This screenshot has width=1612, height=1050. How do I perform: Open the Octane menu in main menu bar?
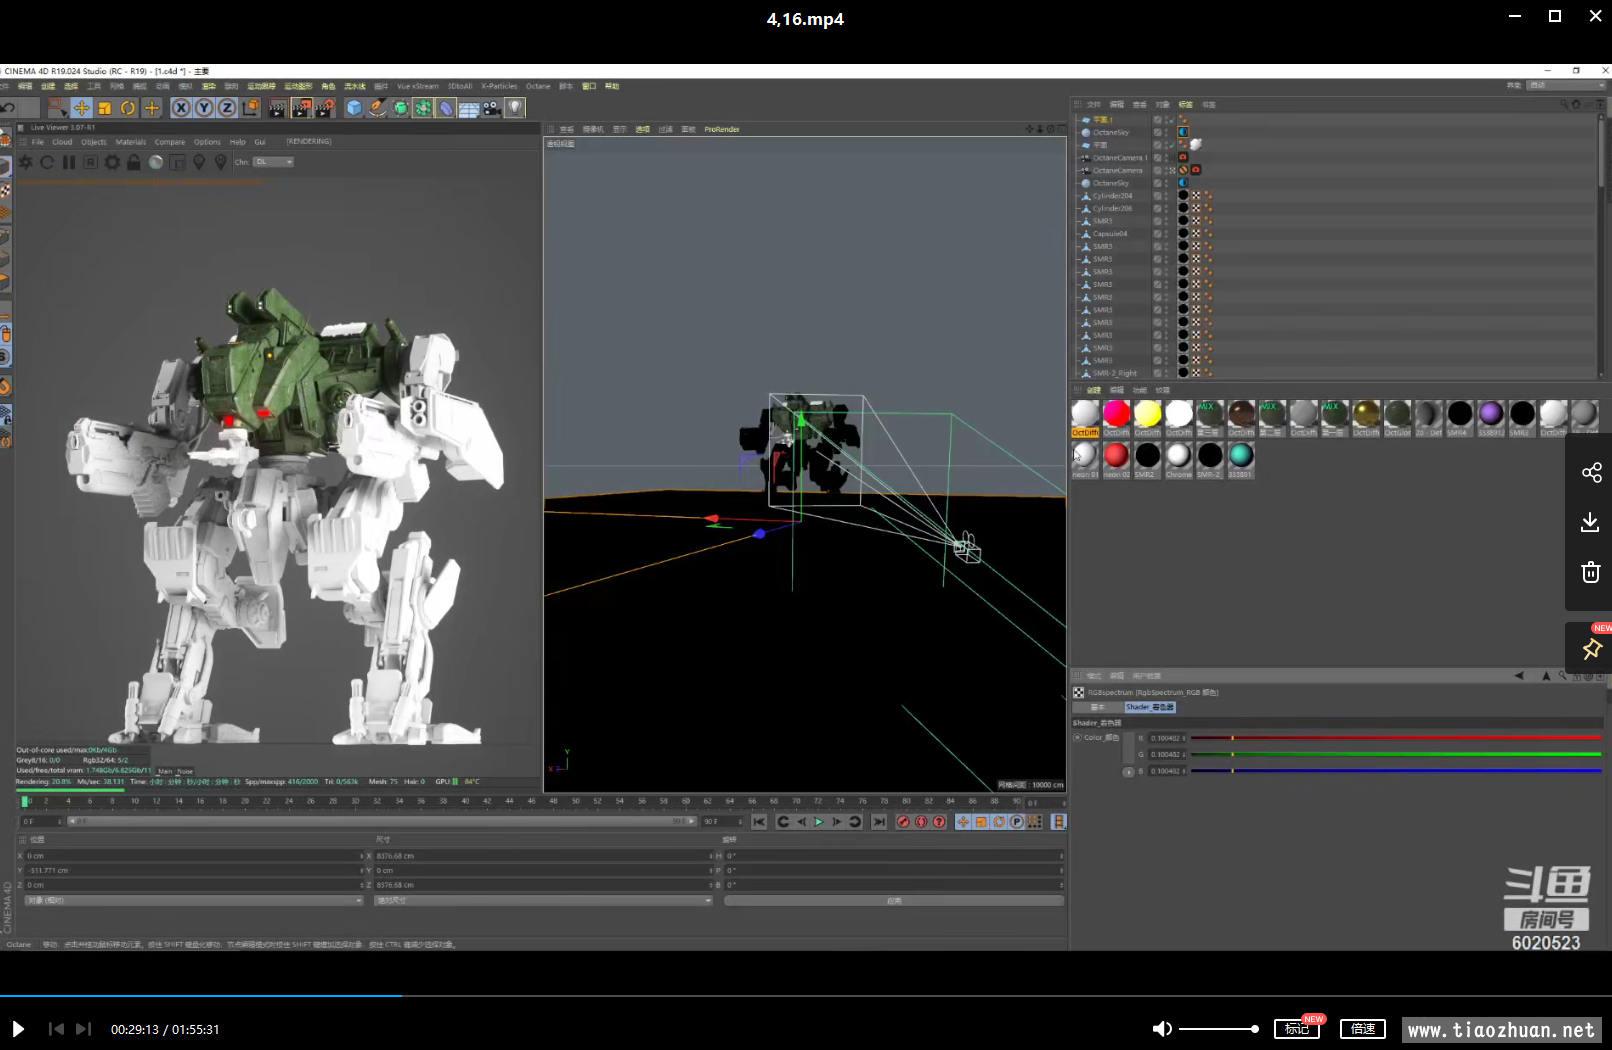538,86
